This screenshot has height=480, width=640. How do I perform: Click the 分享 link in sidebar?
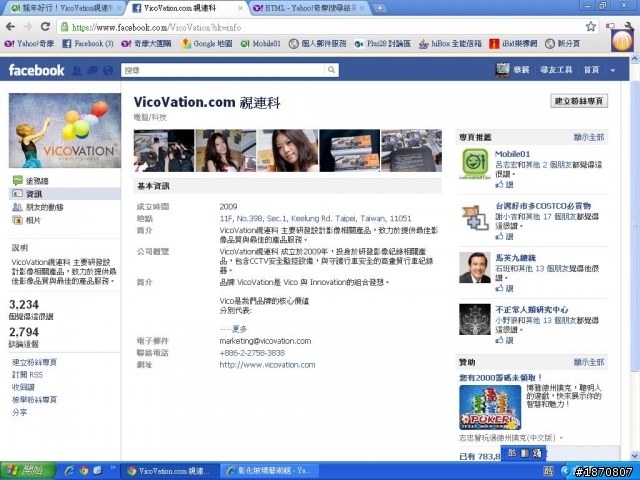click(x=19, y=412)
